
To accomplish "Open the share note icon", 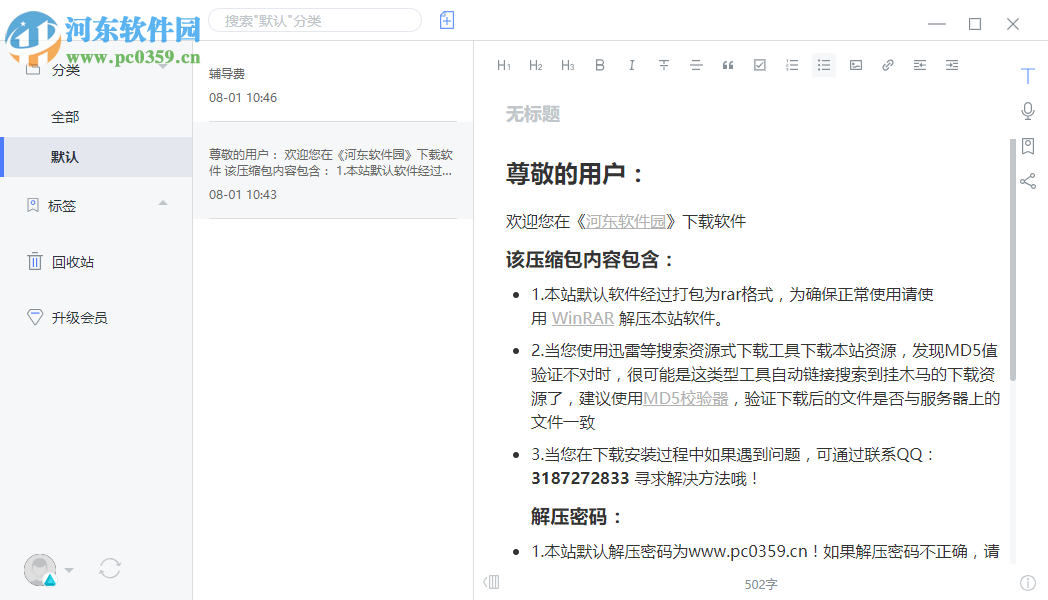I will (x=1028, y=180).
